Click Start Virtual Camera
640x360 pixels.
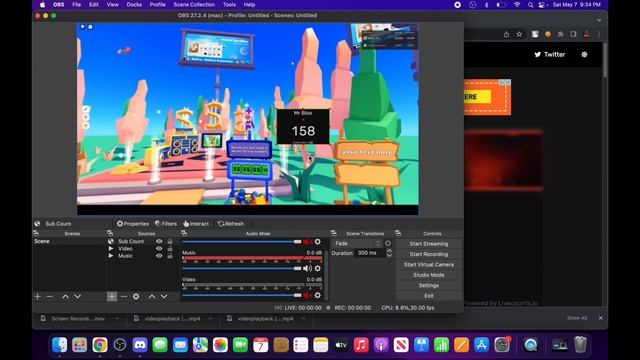tap(429, 264)
